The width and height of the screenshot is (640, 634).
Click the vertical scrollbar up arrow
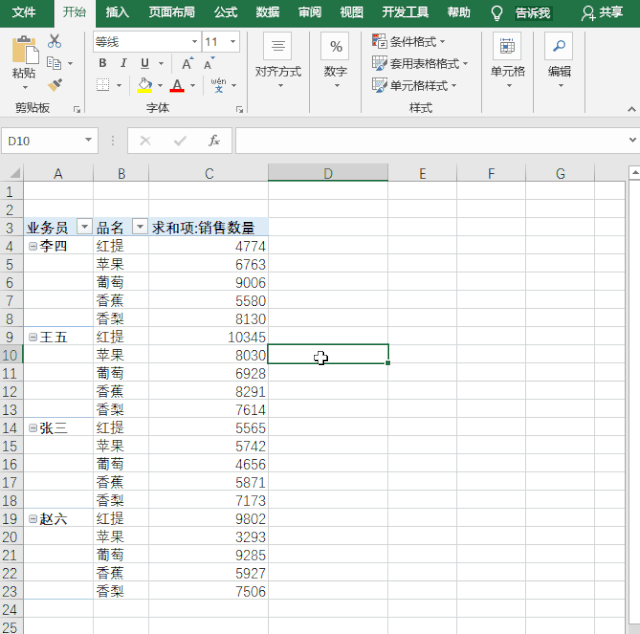(x=634, y=173)
